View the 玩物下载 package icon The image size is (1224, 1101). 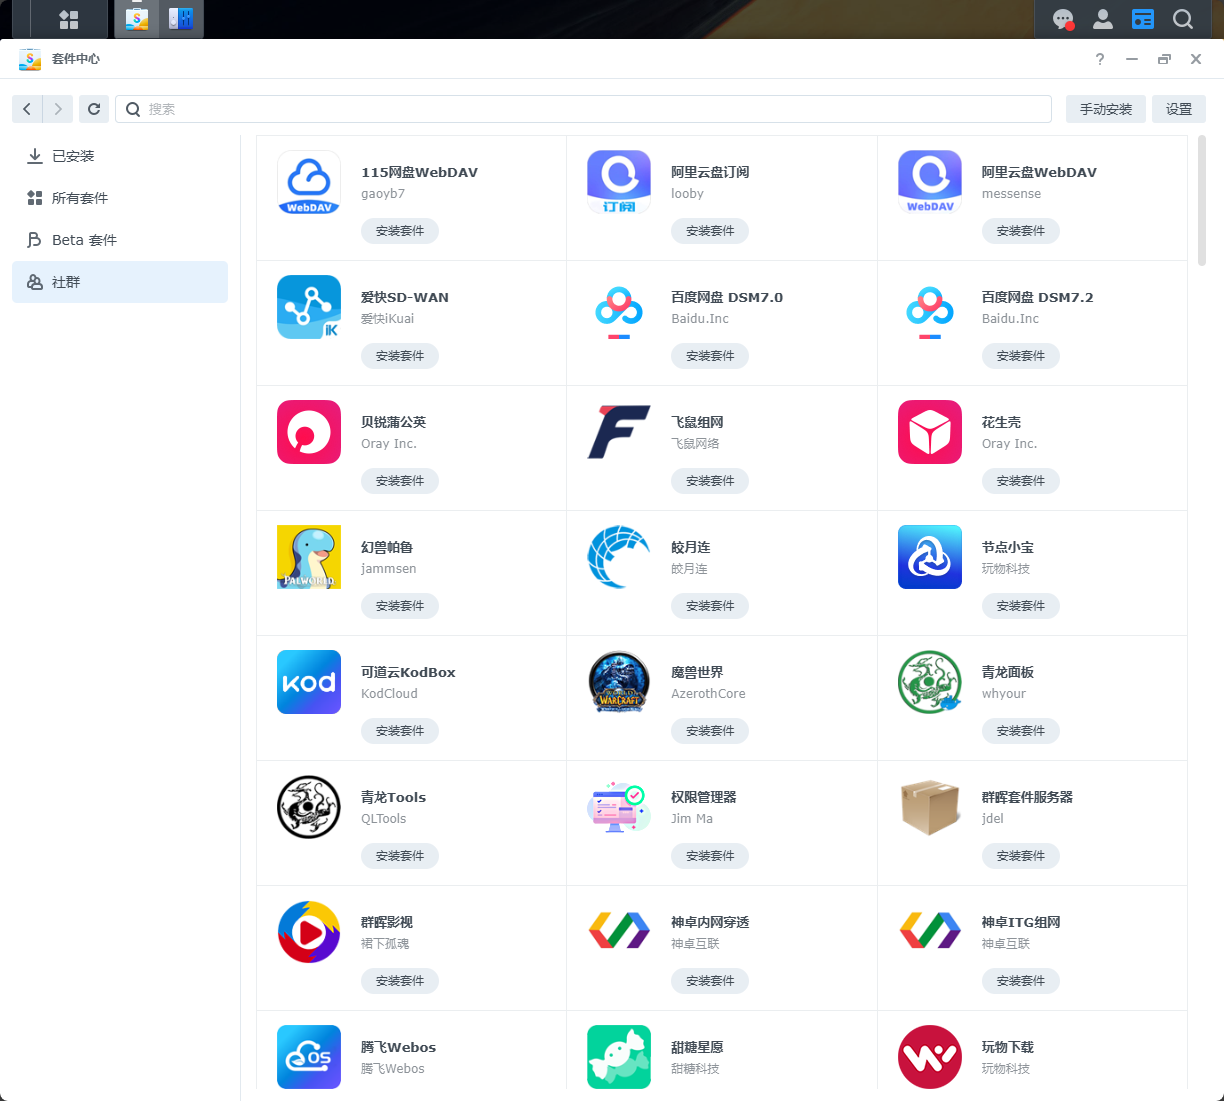[930, 1057]
